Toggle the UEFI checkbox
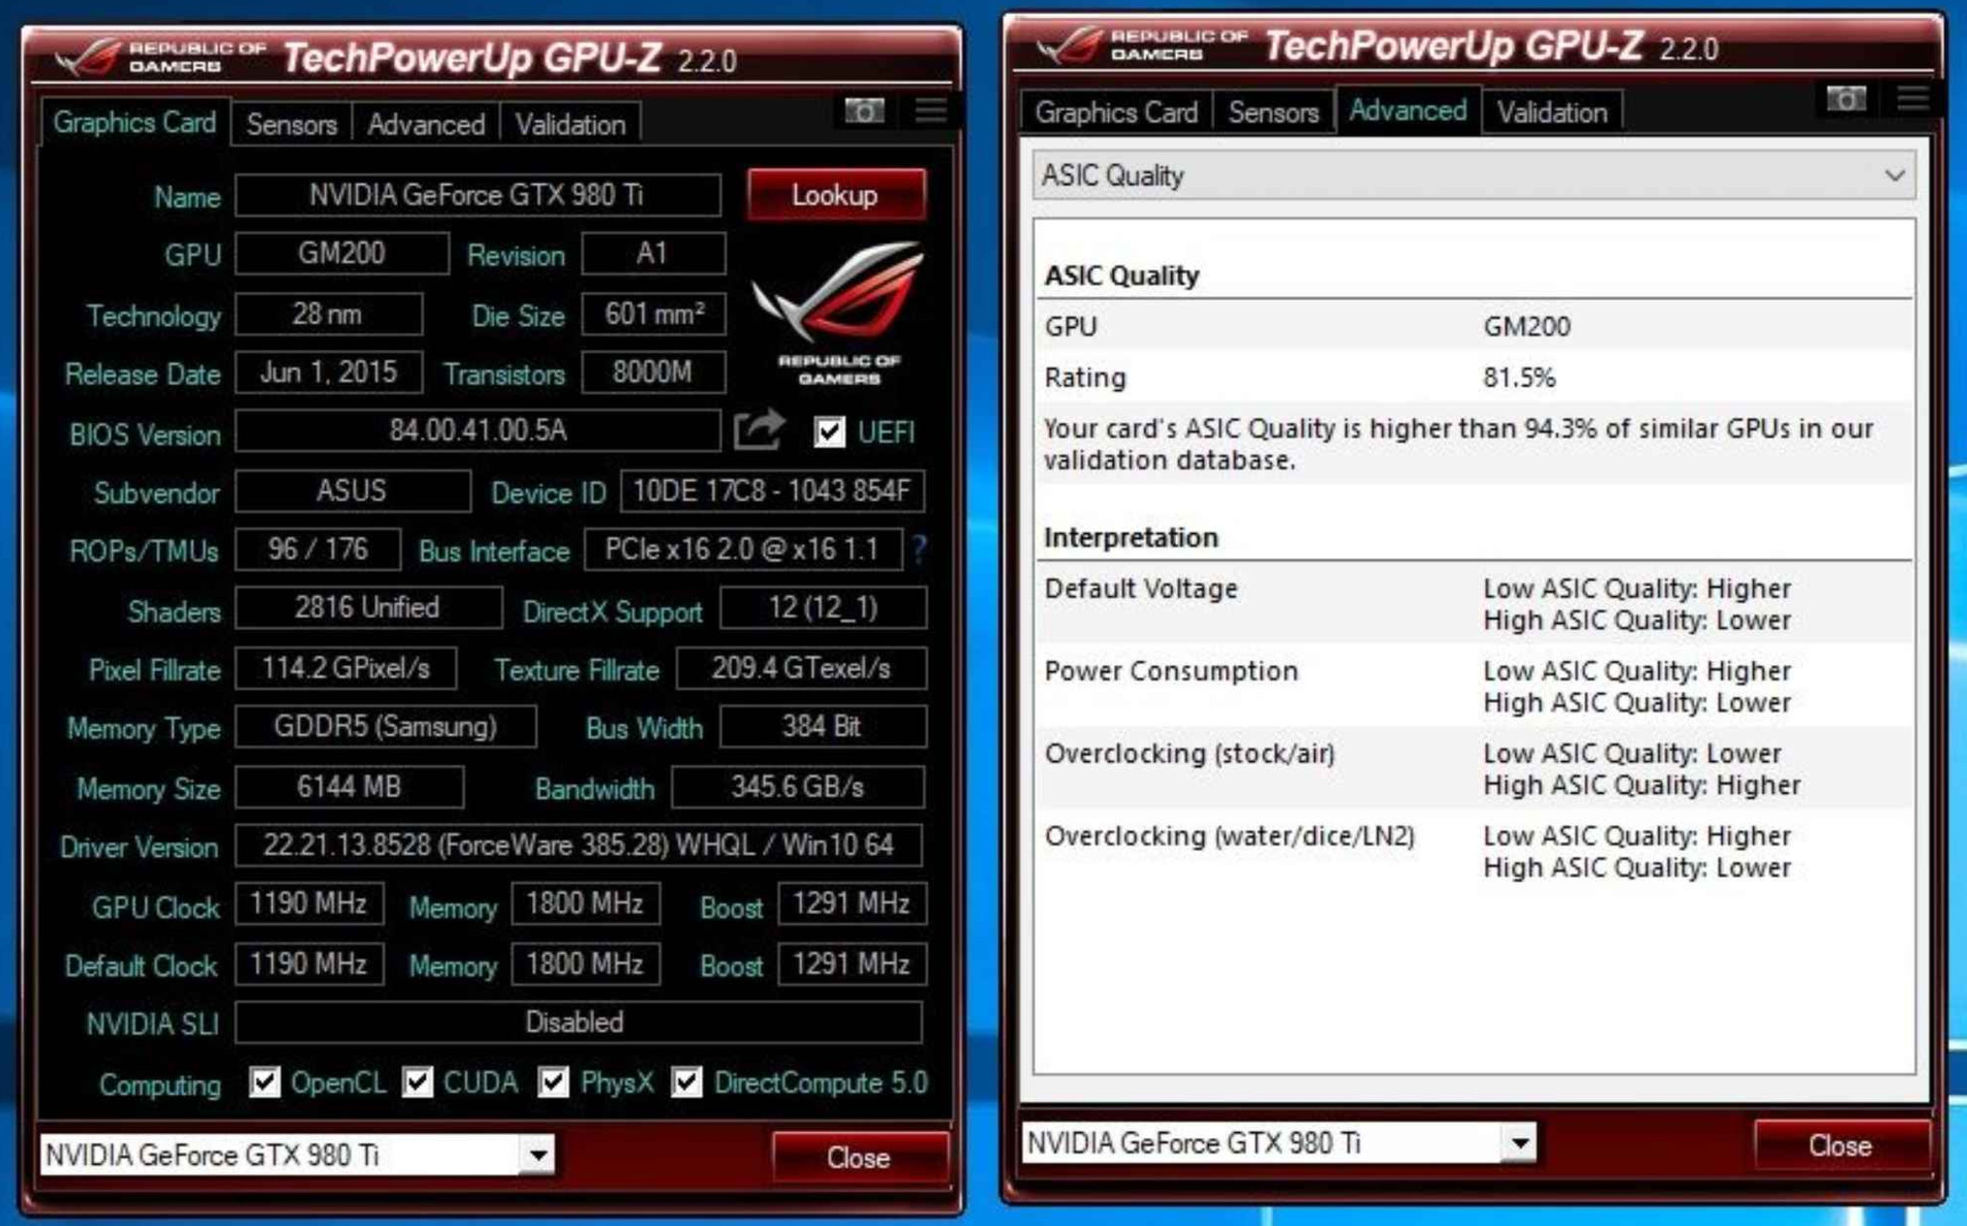The width and height of the screenshot is (1967, 1226). (829, 432)
